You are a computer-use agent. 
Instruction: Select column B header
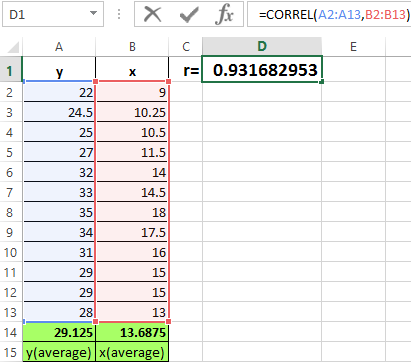tap(132, 47)
